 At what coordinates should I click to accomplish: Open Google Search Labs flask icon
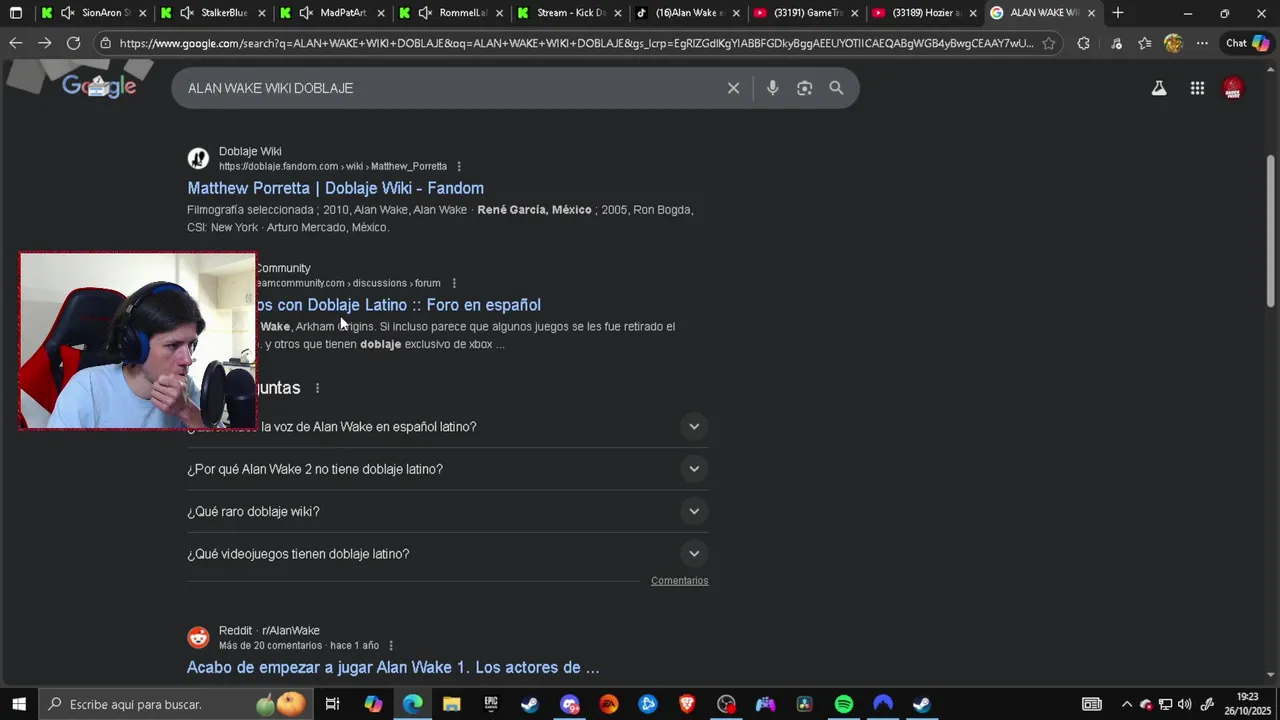click(x=1159, y=88)
